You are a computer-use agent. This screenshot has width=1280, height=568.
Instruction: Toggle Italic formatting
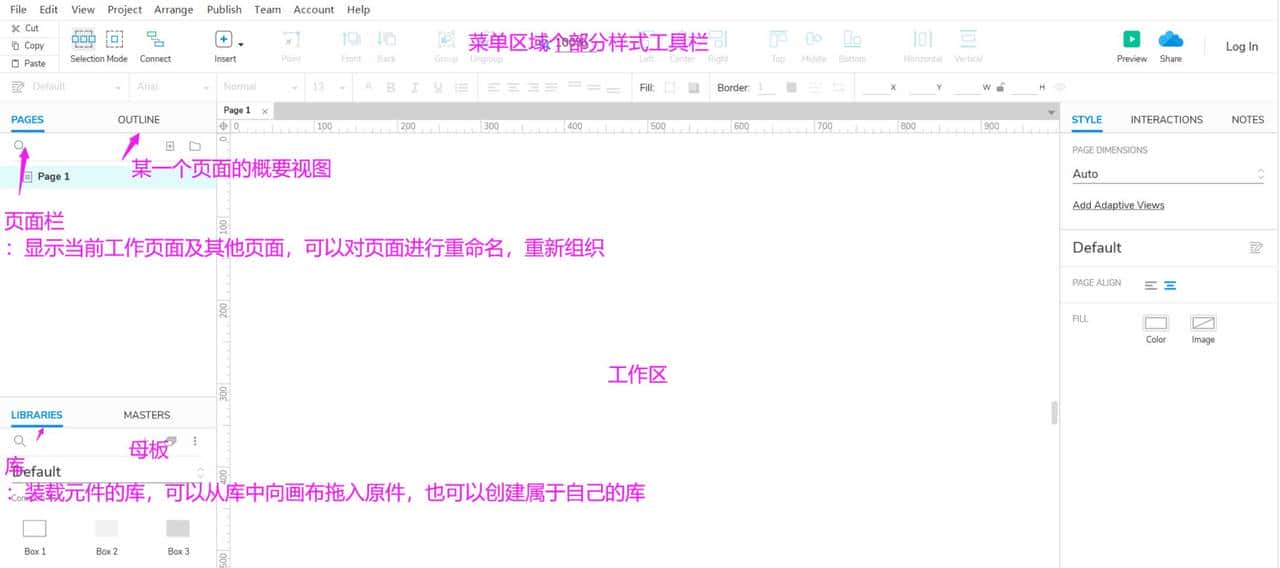point(415,88)
